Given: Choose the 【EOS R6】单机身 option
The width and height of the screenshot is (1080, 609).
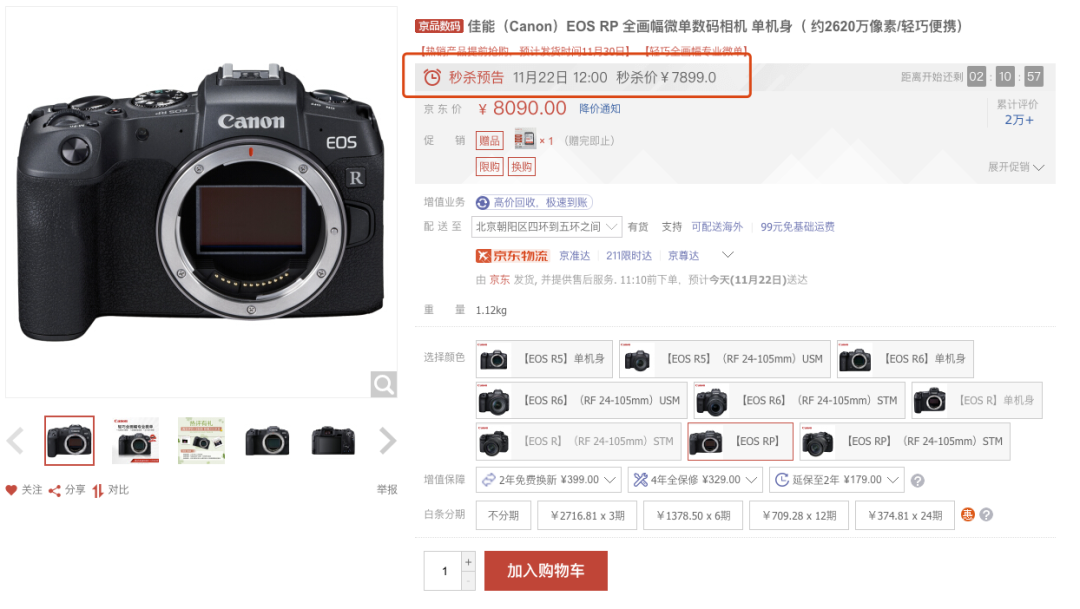Looking at the screenshot, I should coord(905,359).
